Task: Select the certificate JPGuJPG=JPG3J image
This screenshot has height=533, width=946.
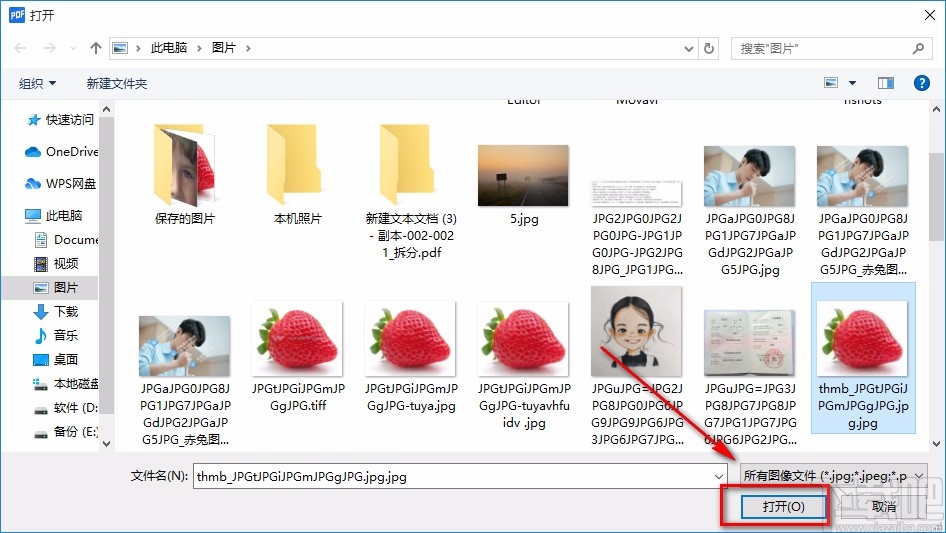Action: 750,377
